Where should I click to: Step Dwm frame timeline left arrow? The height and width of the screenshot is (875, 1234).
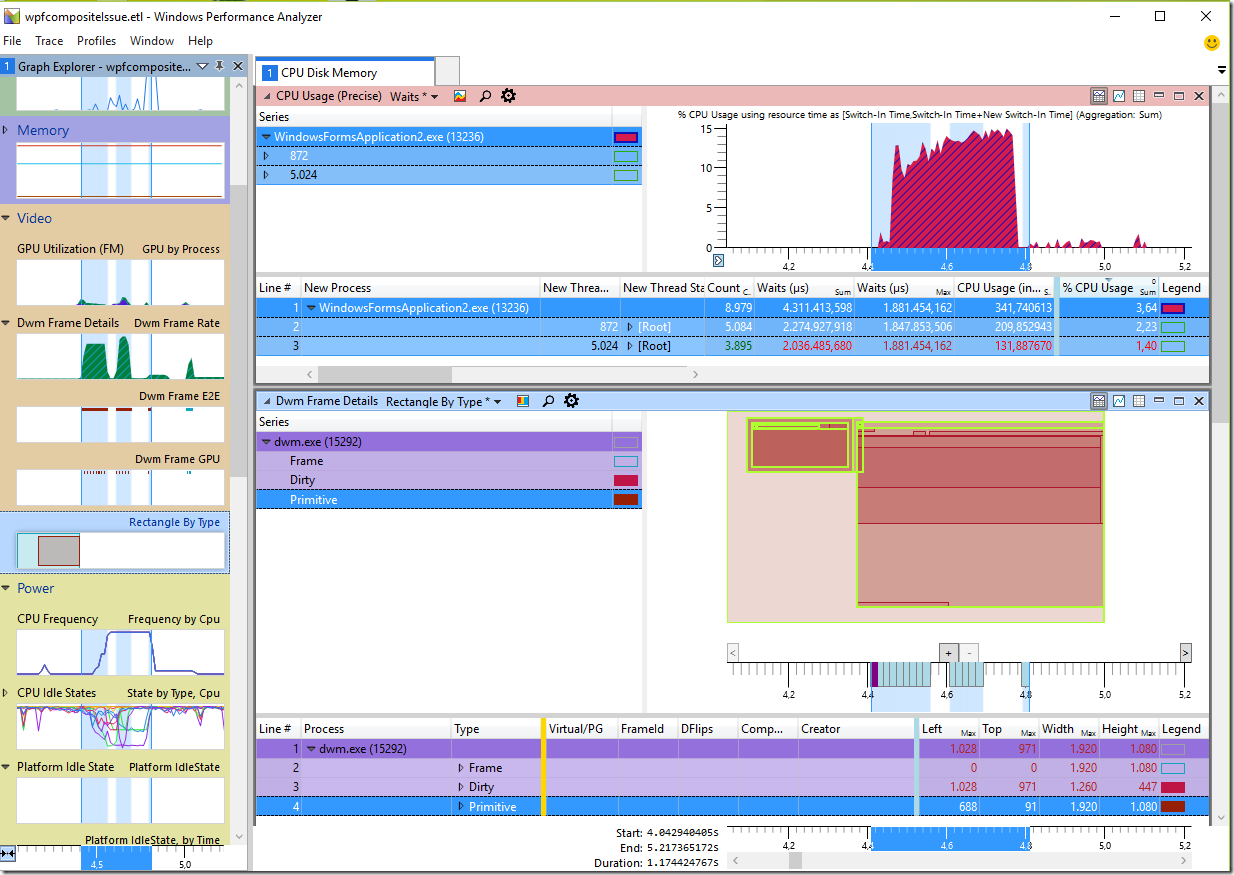pos(733,653)
